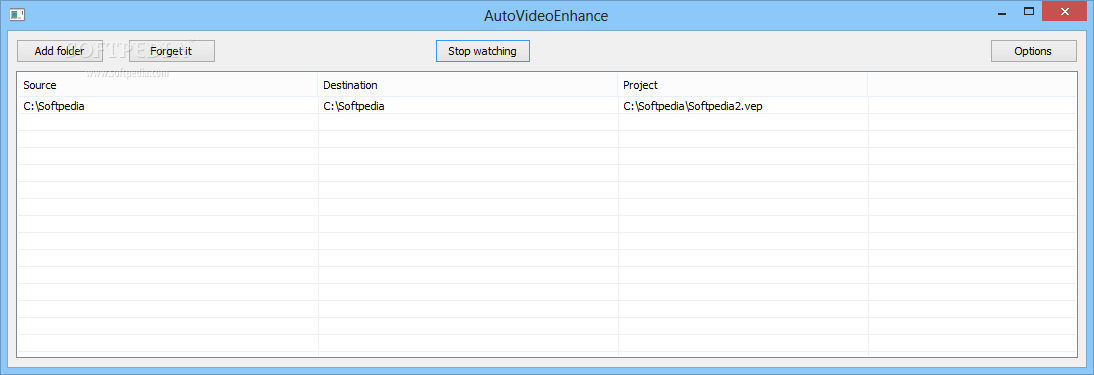Click the empty second row in Source column
This screenshot has height=375, width=1094.
(x=167, y=122)
